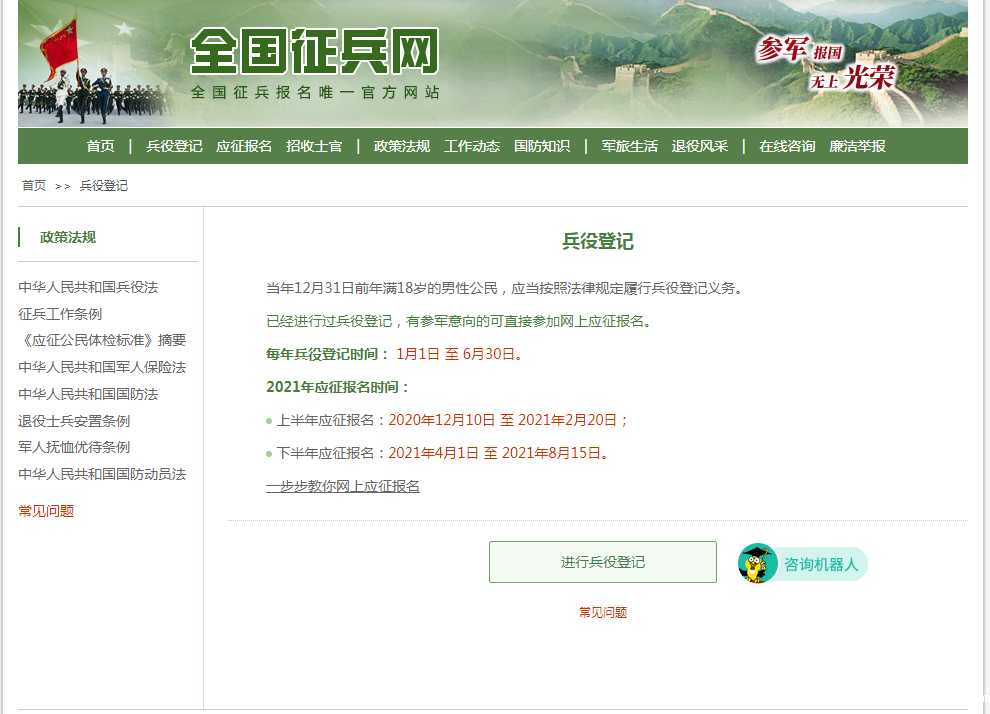Viewport: 990px width, 714px height.
Task: Open 《应征公民体检标准》摘要 link
Action: [102, 340]
